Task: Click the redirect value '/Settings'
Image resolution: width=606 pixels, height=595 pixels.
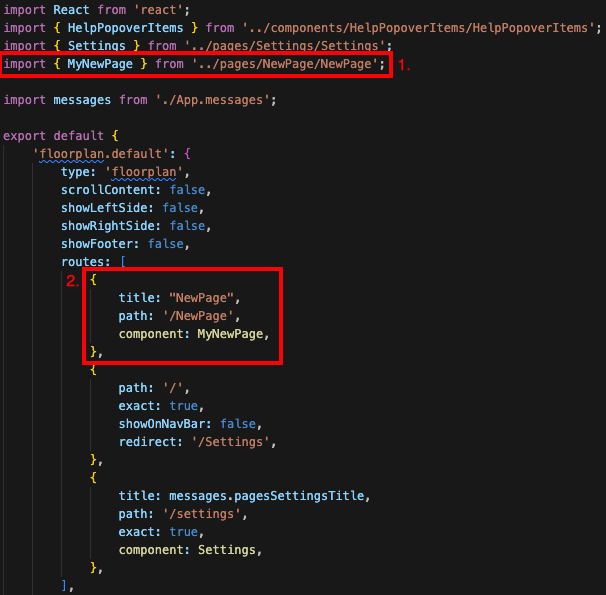Action: (x=230, y=442)
